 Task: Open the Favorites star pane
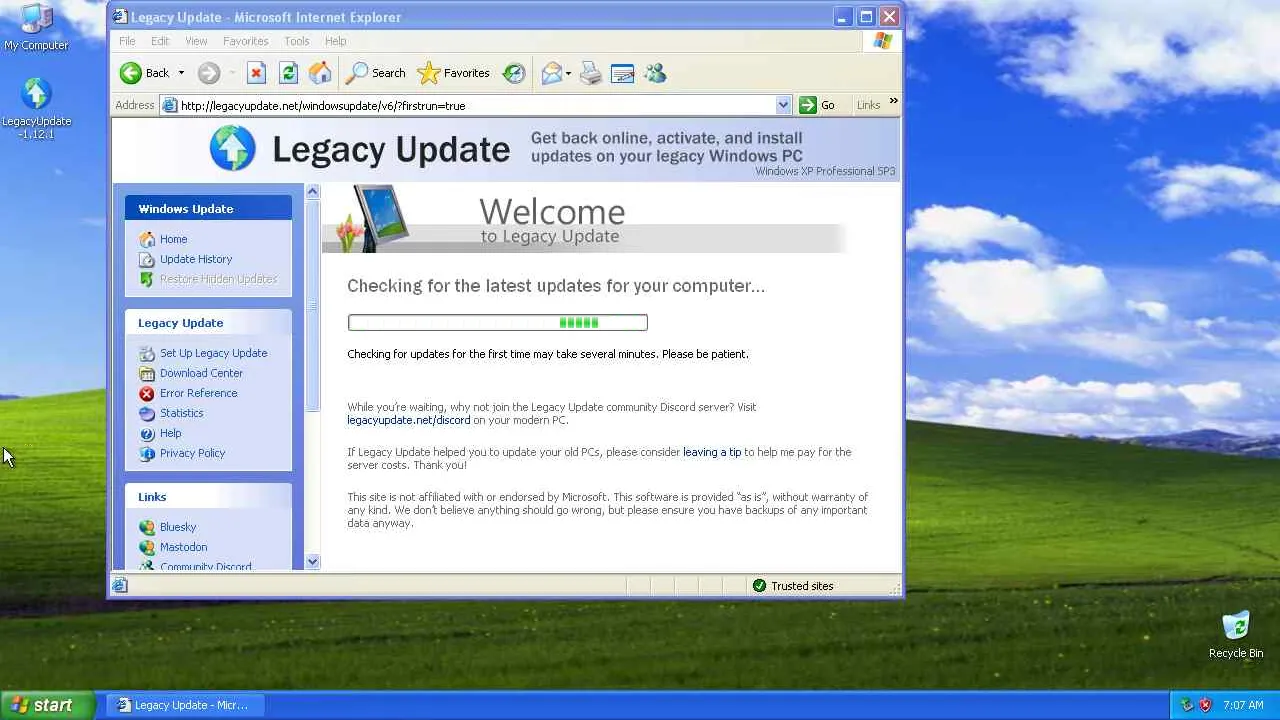pyautogui.click(x=454, y=73)
